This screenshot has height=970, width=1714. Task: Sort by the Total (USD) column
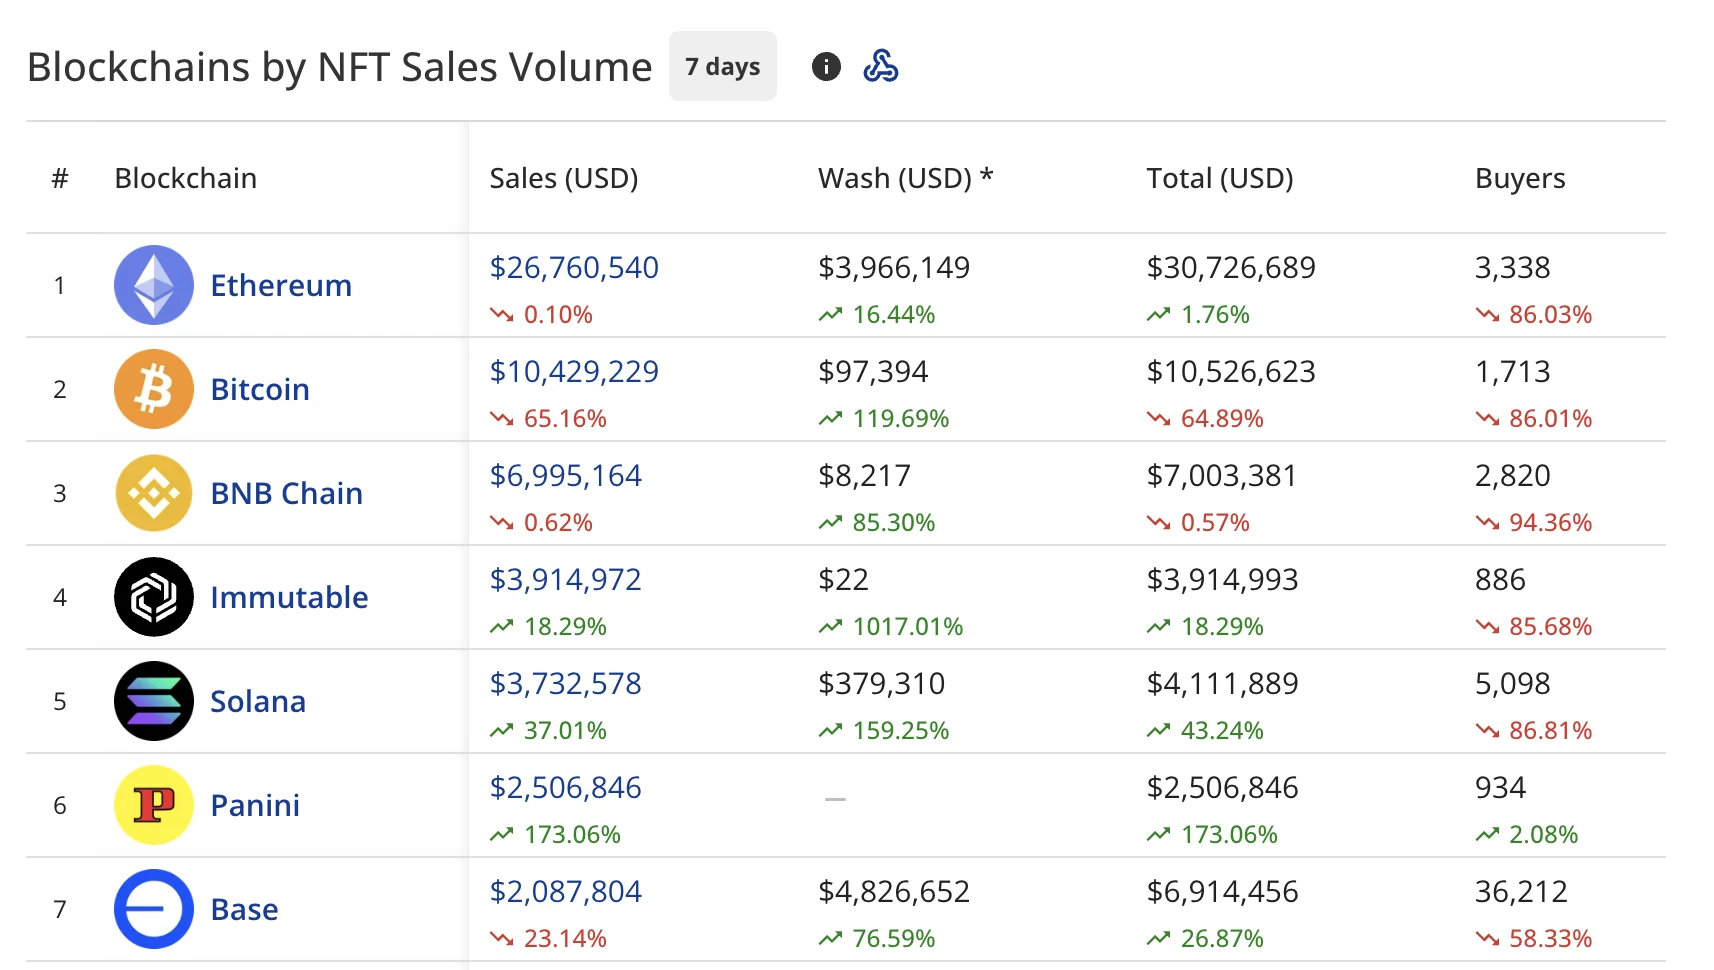pos(1219,178)
